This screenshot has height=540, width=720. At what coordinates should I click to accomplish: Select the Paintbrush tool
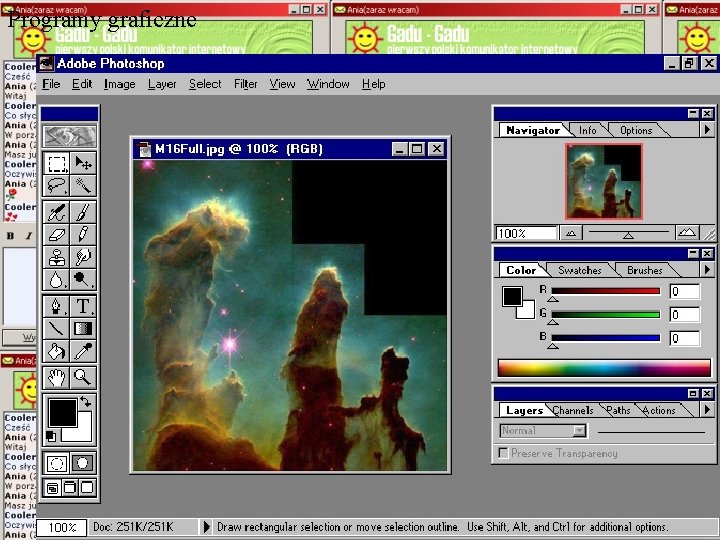[x=83, y=213]
